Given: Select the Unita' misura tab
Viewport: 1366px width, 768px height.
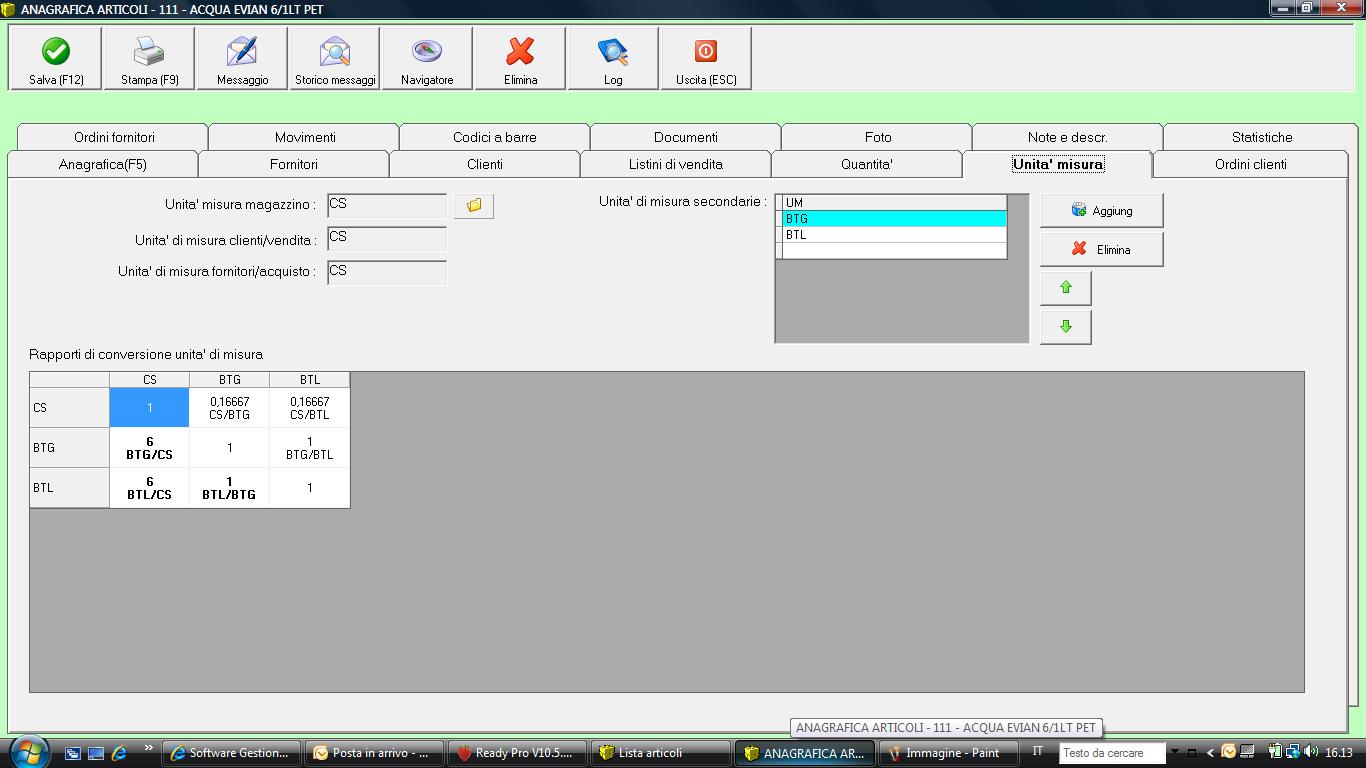Looking at the screenshot, I should tap(1057, 164).
